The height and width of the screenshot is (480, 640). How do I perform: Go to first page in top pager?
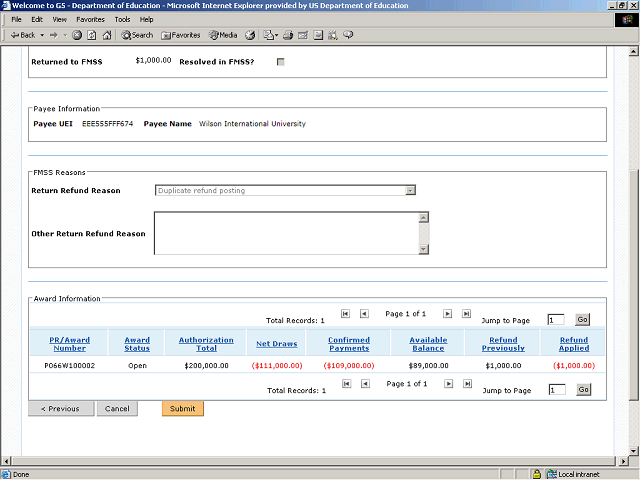(x=346, y=313)
